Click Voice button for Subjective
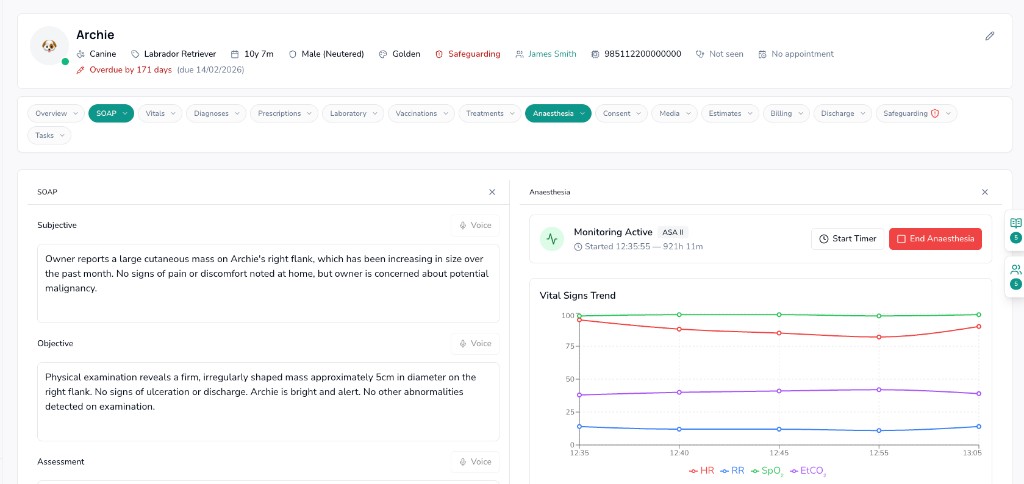The image size is (1024, 484). click(x=475, y=225)
